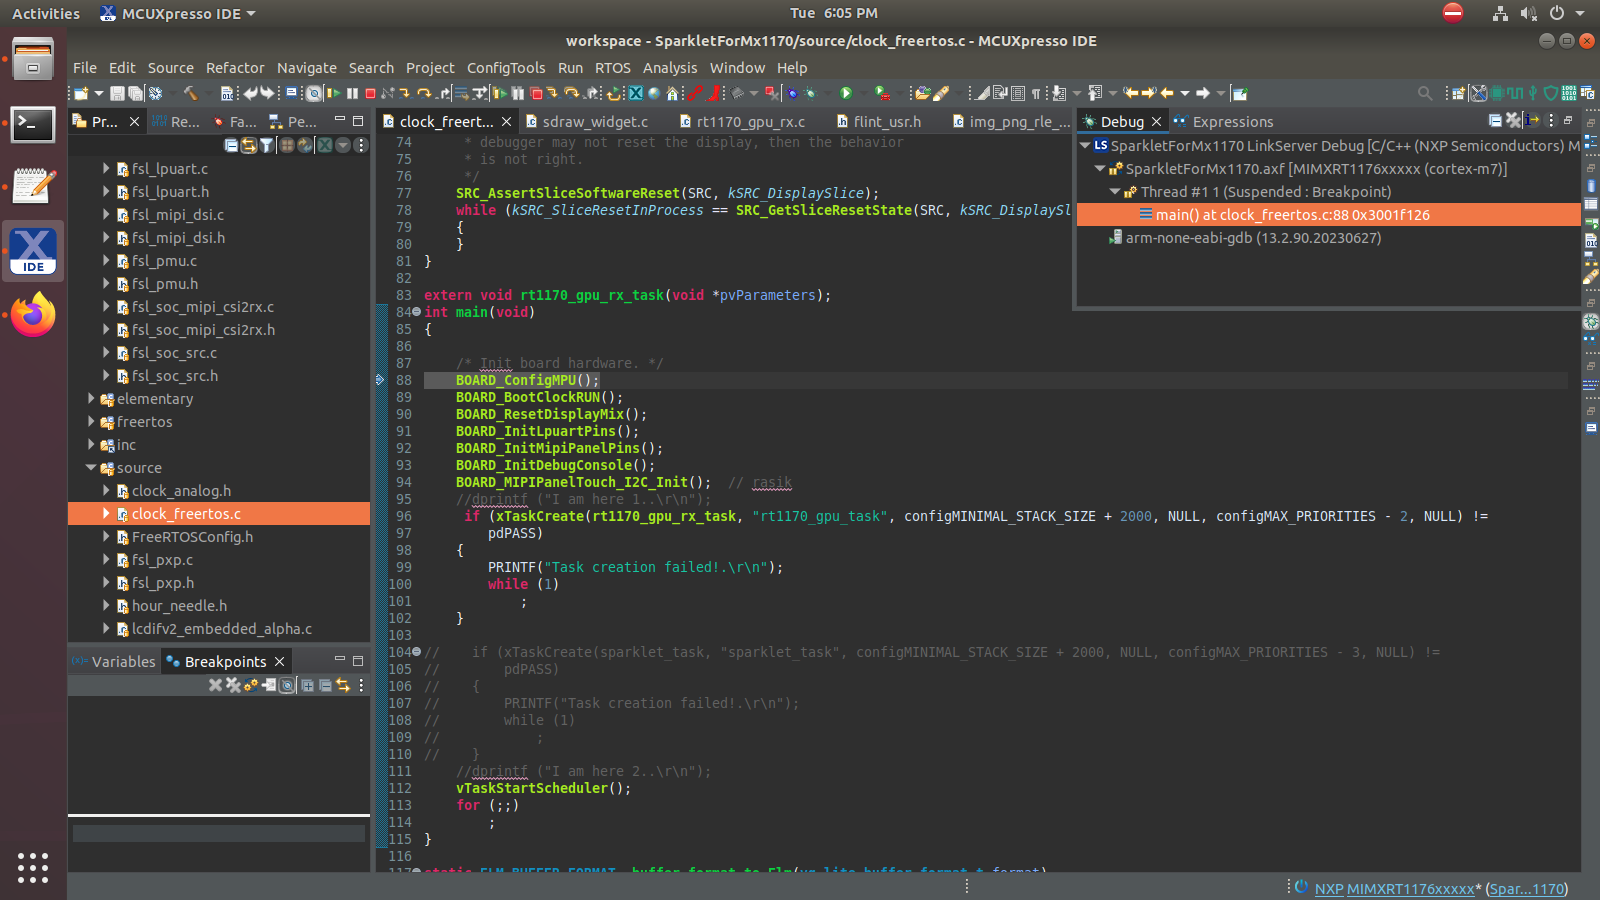Click the Search magnifier icon in toolbar
1600x900 pixels.
1425,93
